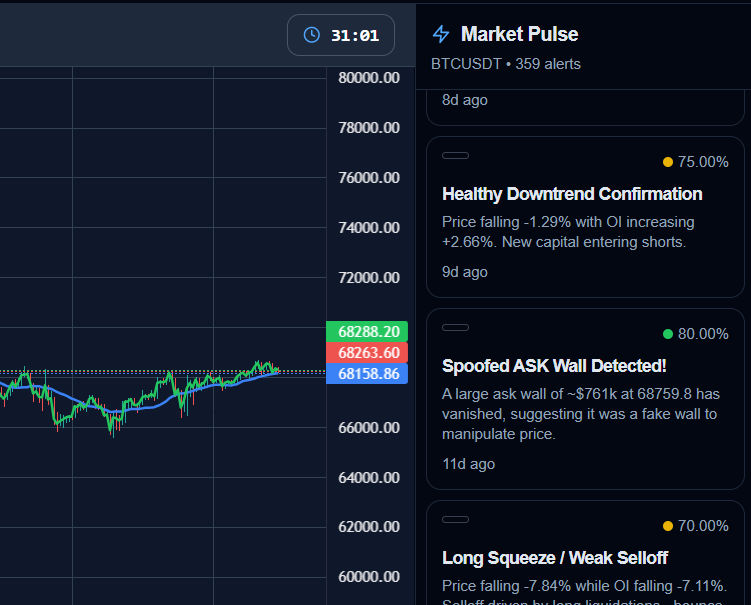The height and width of the screenshot is (605, 751).
Task: Click the Price falling -1.29% alert description
Action: point(568,232)
